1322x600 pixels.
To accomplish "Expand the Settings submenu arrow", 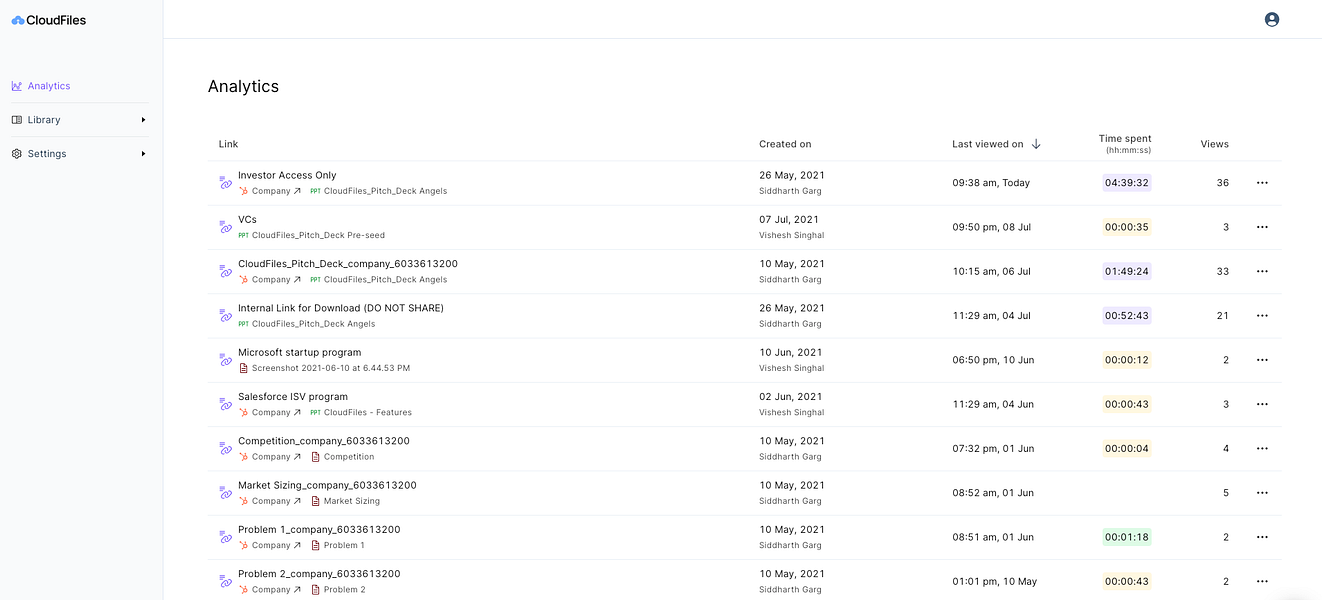I will tap(143, 154).
